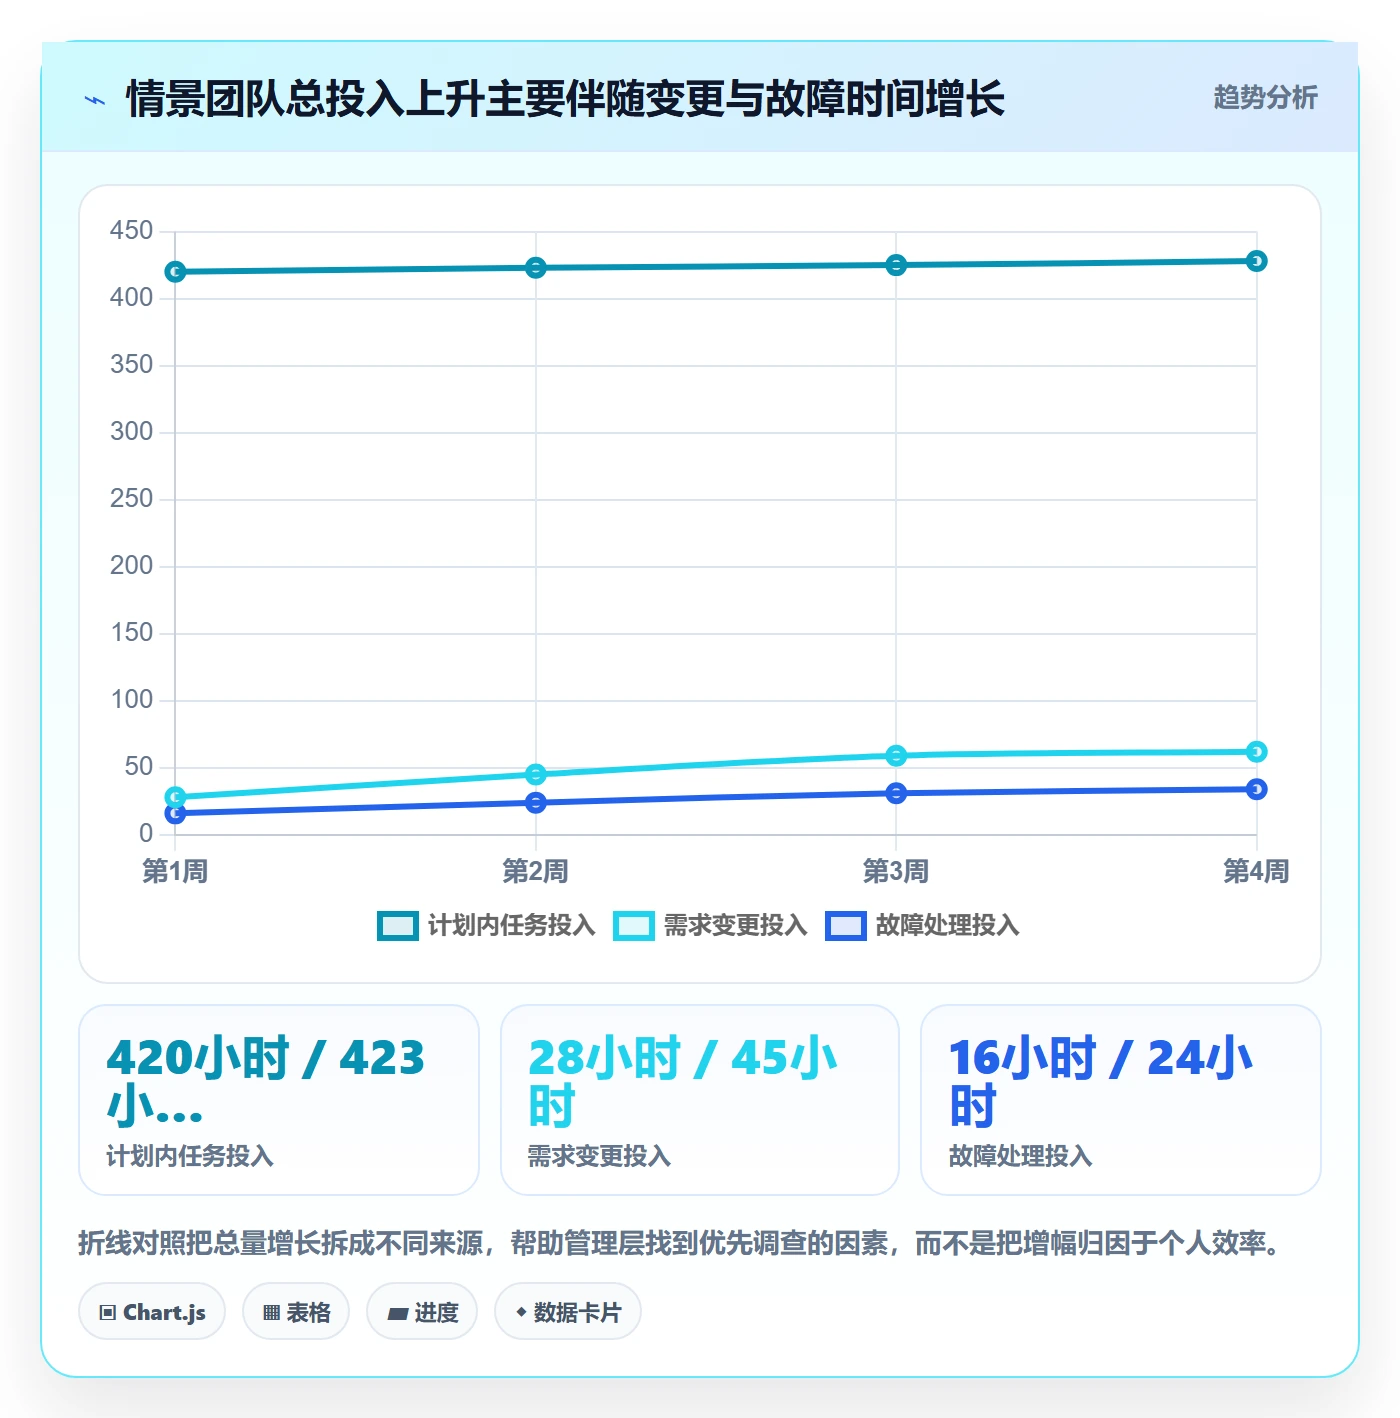Viewport: 1400px width, 1418px height.
Task: Click the 表格 chip
Action: pos(296,1312)
